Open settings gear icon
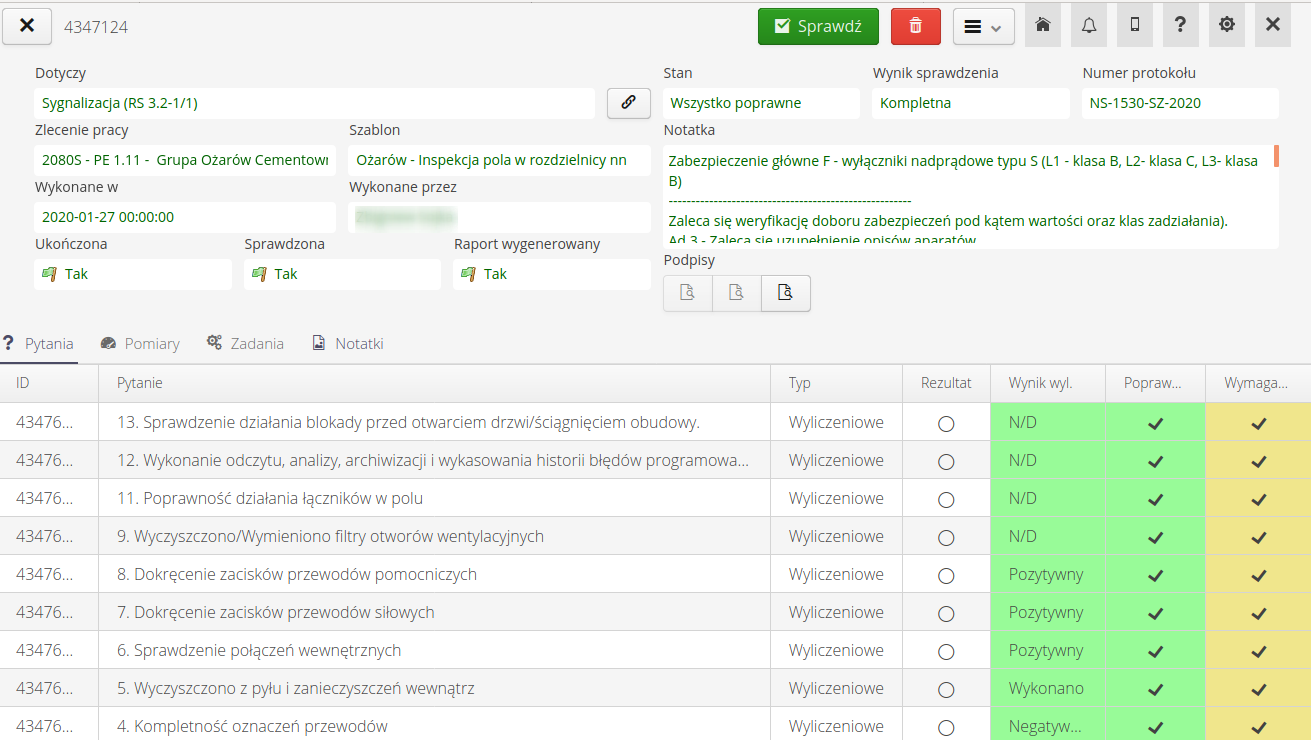 pyautogui.click(x=1227, y=26)
